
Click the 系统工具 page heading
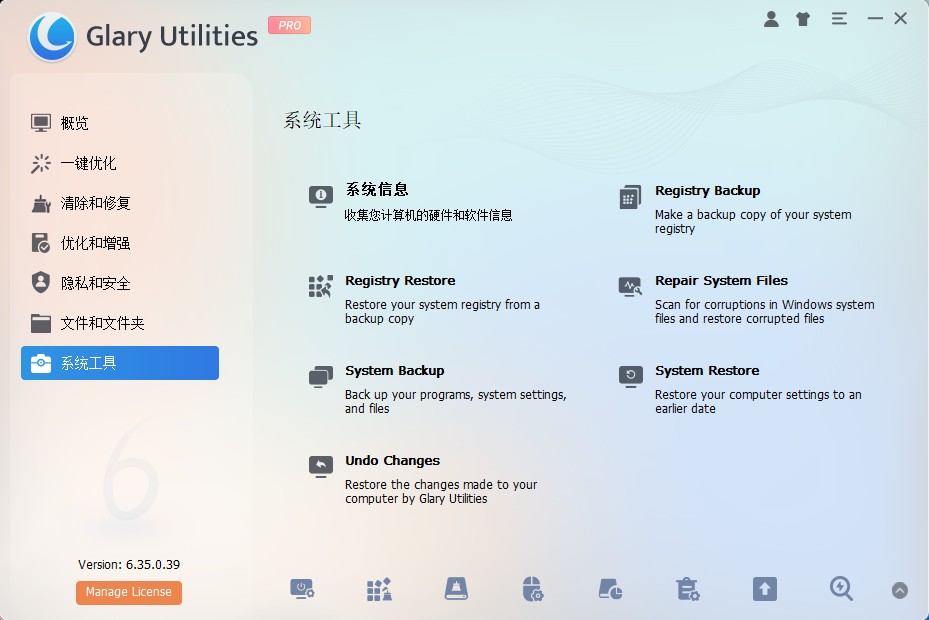coord(322,120)
